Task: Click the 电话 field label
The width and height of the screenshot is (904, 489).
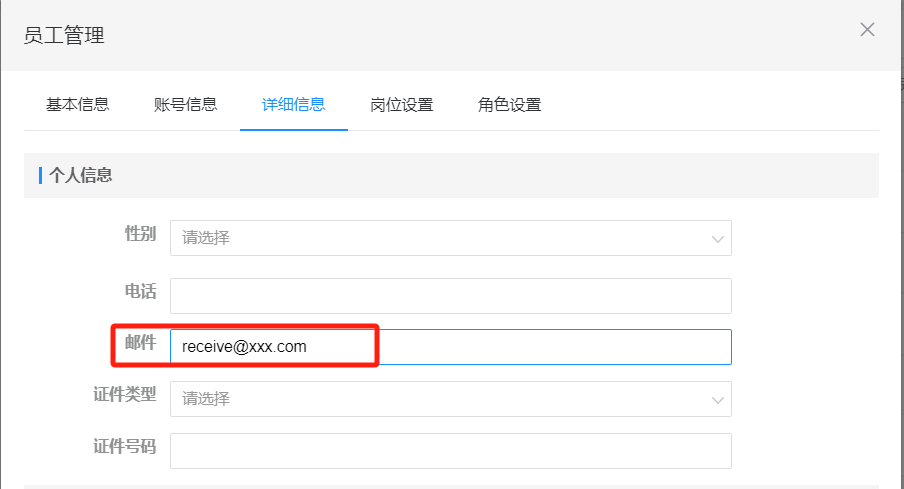Action: 140,291
